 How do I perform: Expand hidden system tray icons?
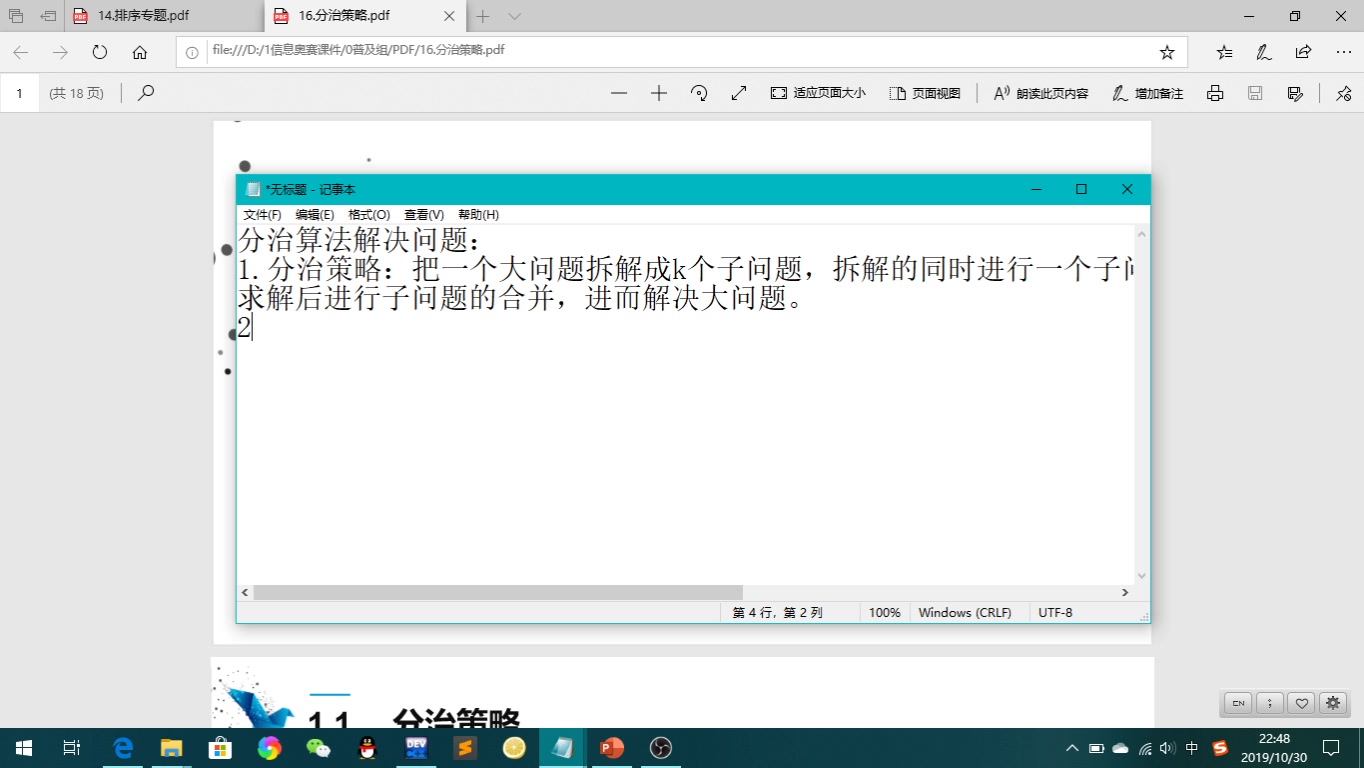click(1071, 747)
